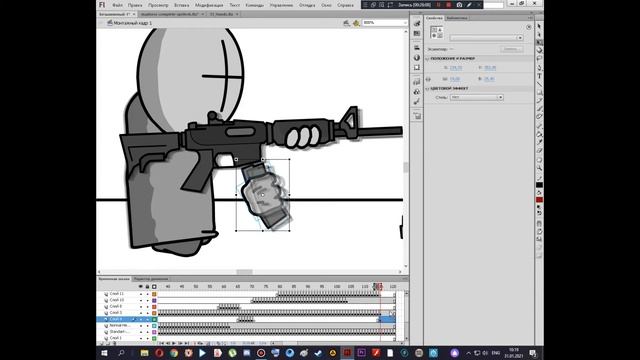Toggle outlines for all layers via header square
Screen dimensions: 640x360
(x=154, y=287)
